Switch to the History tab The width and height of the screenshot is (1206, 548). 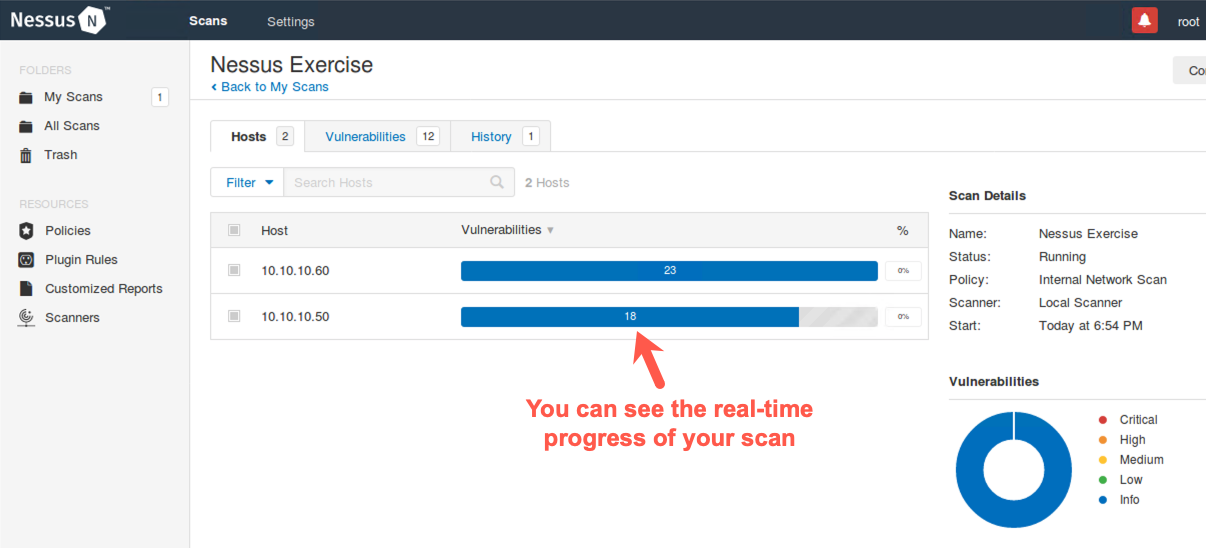[501, 137]
